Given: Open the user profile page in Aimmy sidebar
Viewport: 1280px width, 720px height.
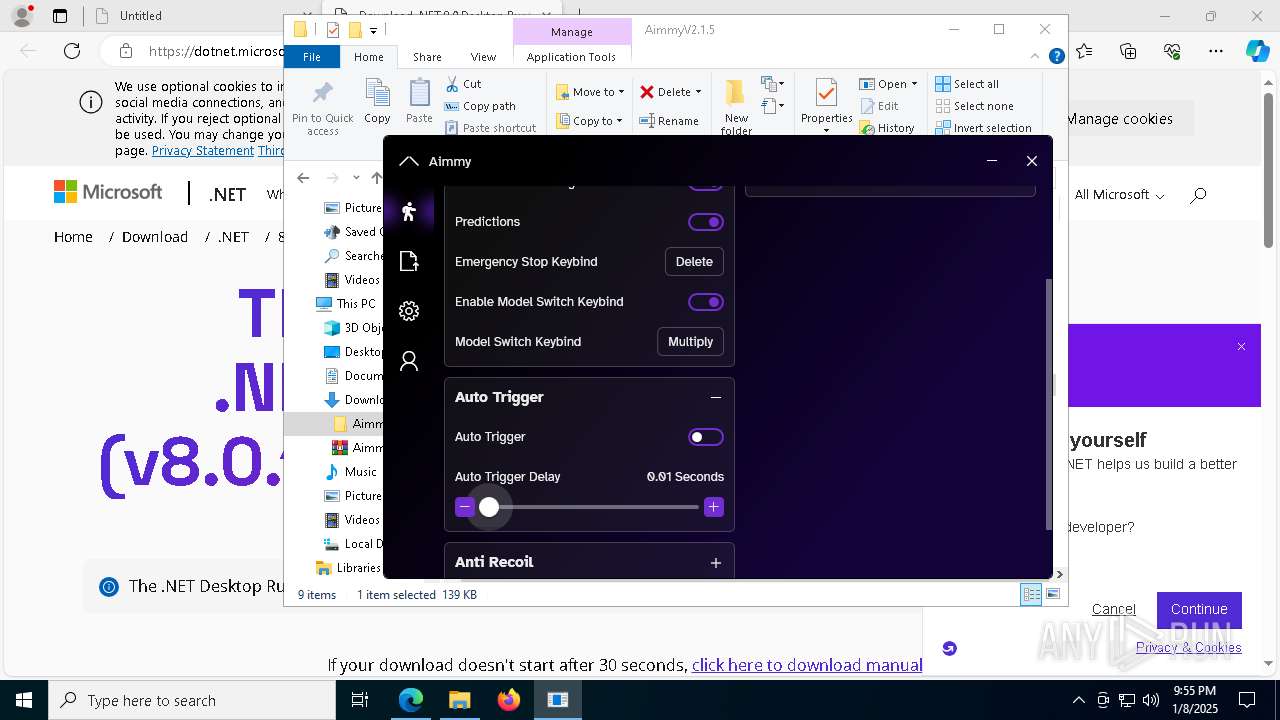Looking at the screenshot, I should 408,361.
